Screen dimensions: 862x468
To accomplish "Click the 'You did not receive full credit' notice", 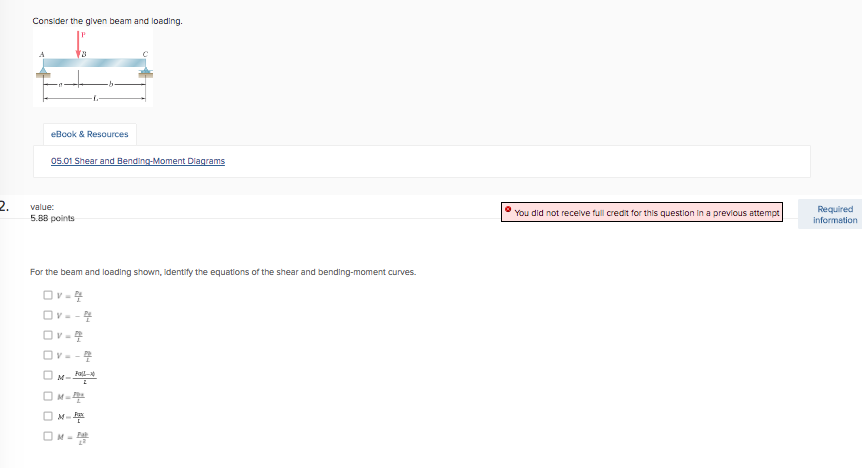I will click(x=642, y=212).
